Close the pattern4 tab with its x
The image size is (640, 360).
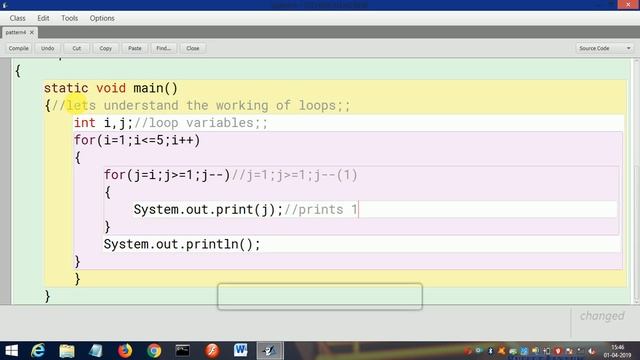[x=32, y=32]
